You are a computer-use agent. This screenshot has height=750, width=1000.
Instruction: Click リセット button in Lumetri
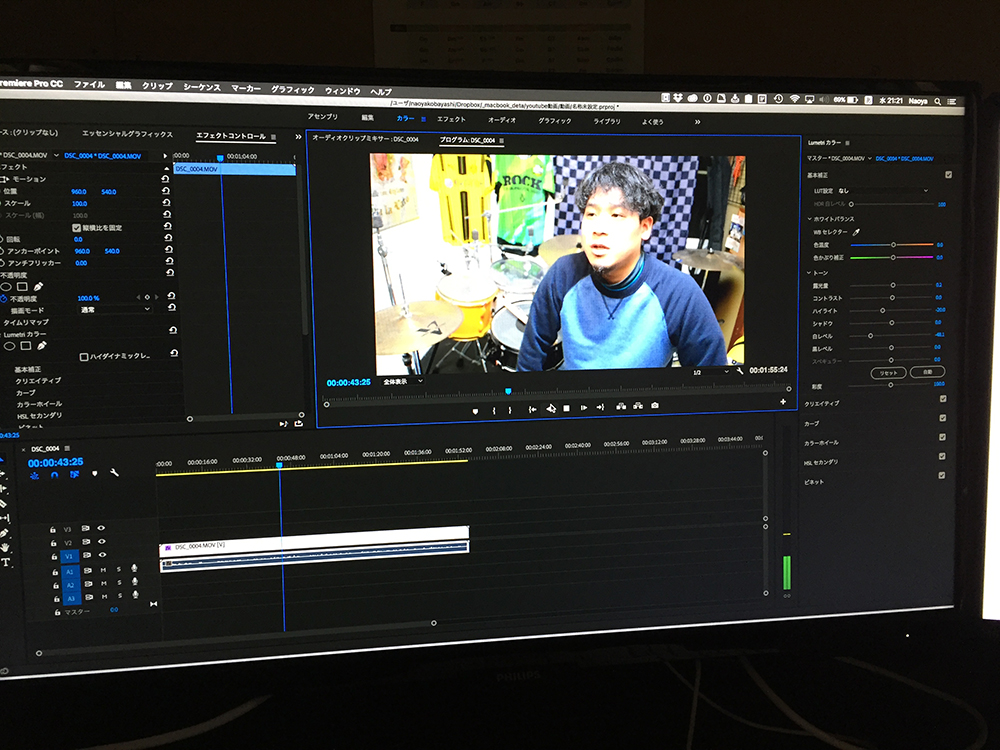pyautogui.click(x=888, y=372)
